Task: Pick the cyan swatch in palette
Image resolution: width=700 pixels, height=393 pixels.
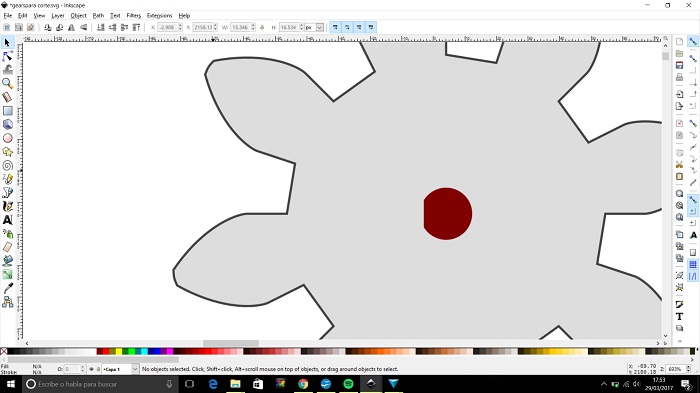Action: click(x=144, y=352)
